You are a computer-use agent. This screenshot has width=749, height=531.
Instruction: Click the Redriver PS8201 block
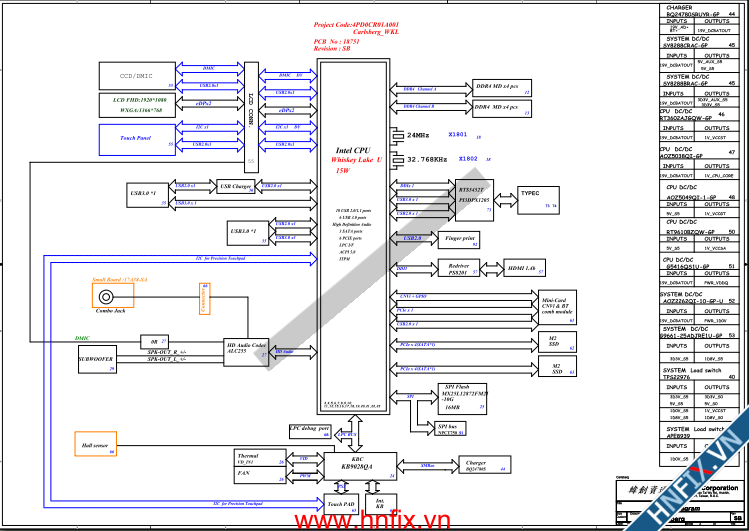point(461,269)
